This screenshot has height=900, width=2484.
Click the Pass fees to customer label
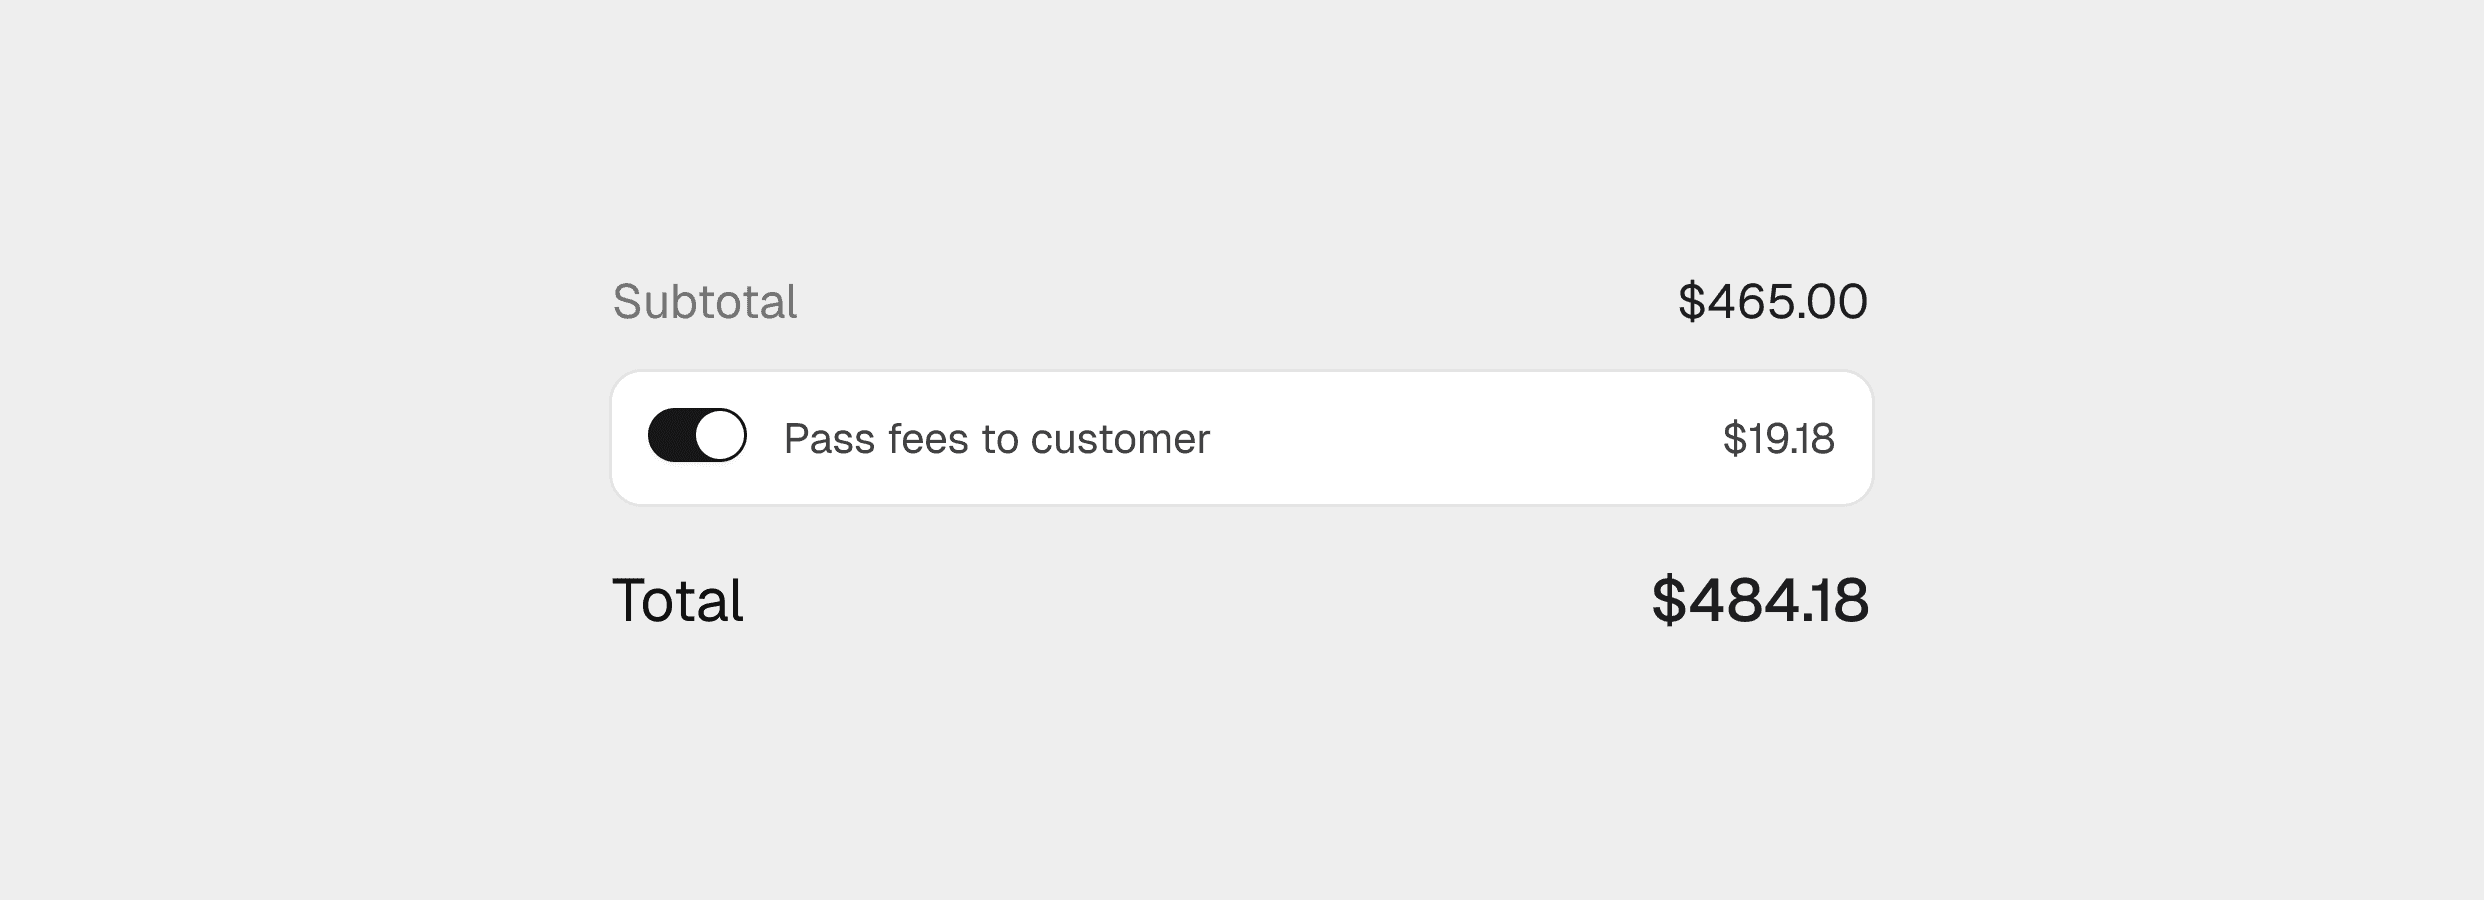(996, 437)
